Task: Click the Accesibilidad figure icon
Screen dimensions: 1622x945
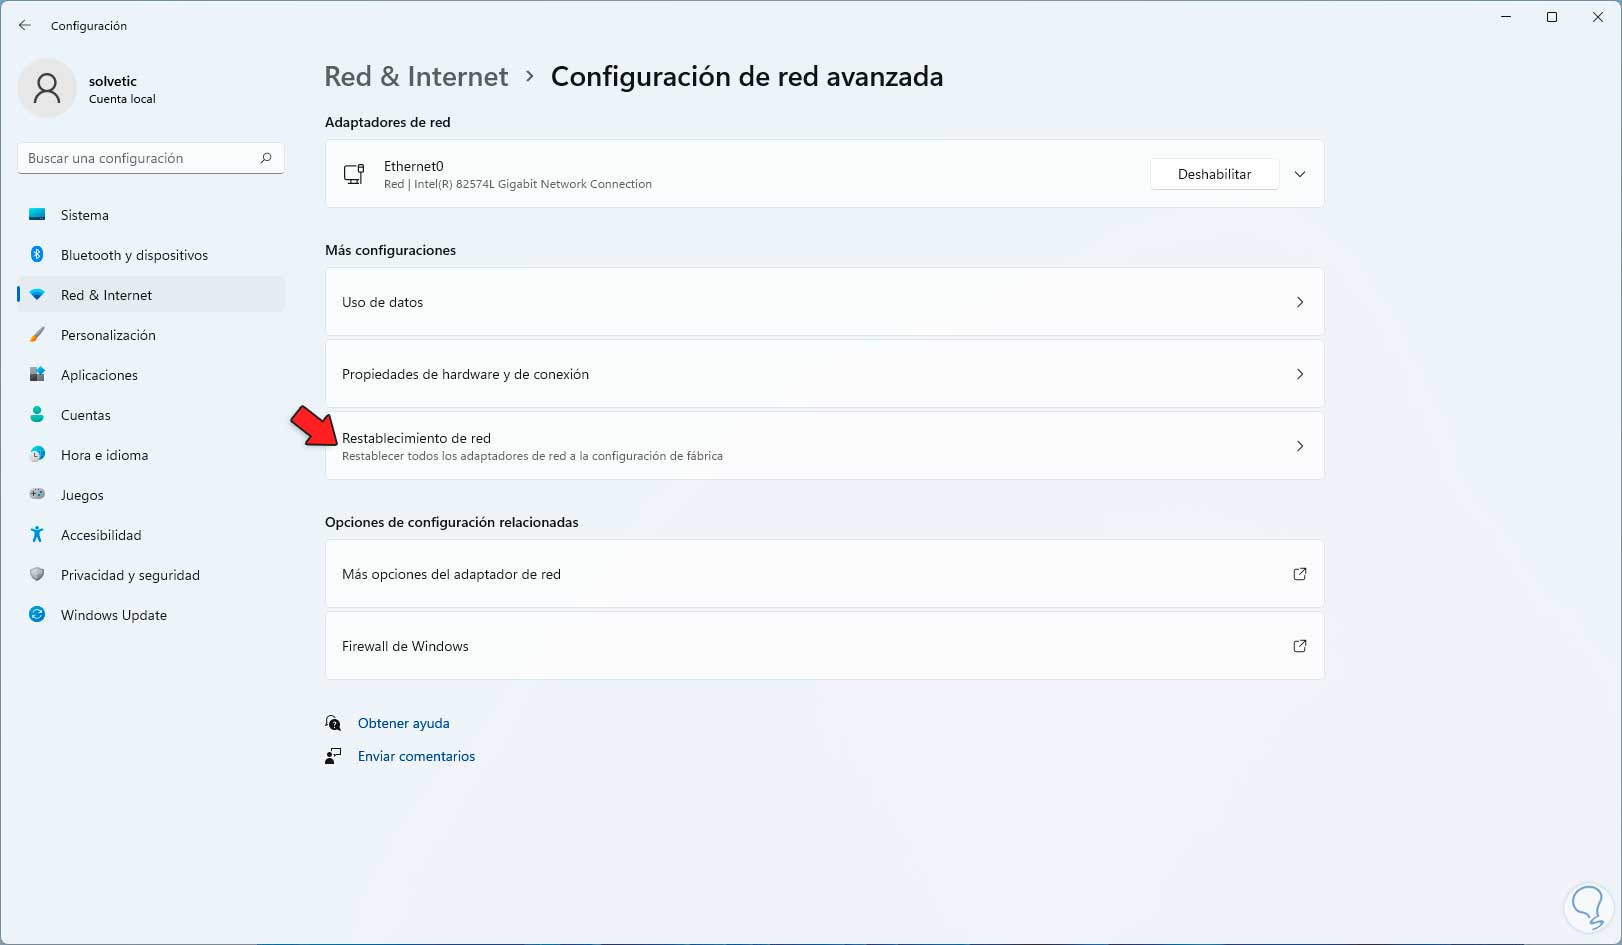Action: [x=37, y=535]
